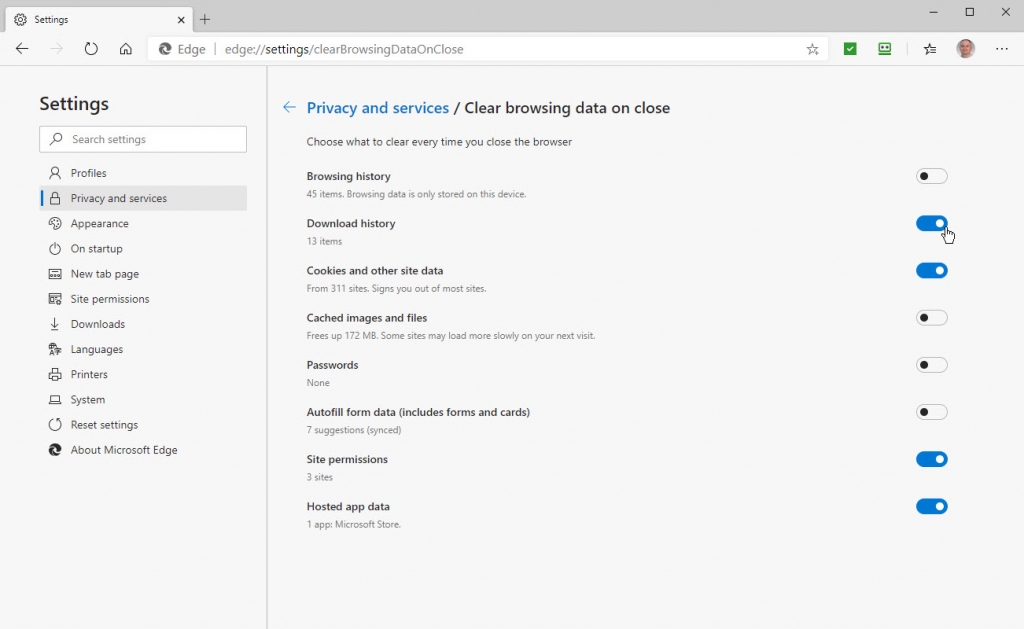Click the Search settings input box
This screenshot has height=629, width=1024.
(x=142, y=139)
